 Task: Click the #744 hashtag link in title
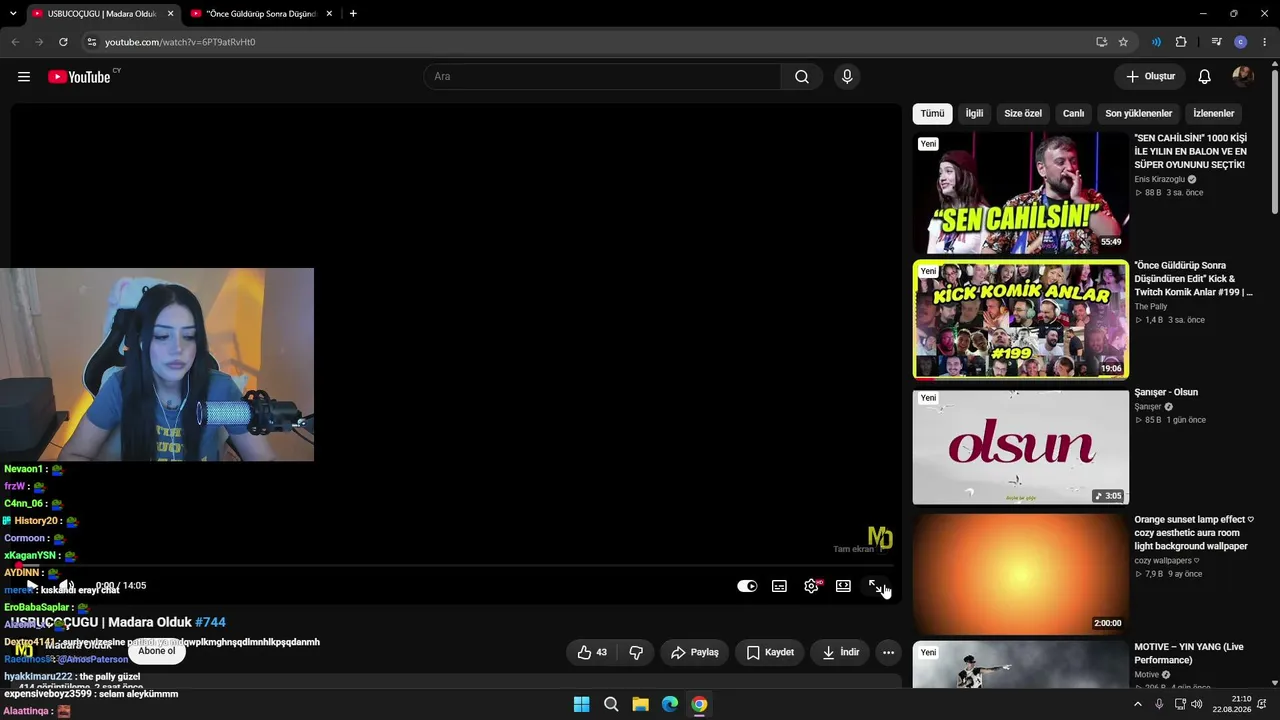[x=210, y=622]
